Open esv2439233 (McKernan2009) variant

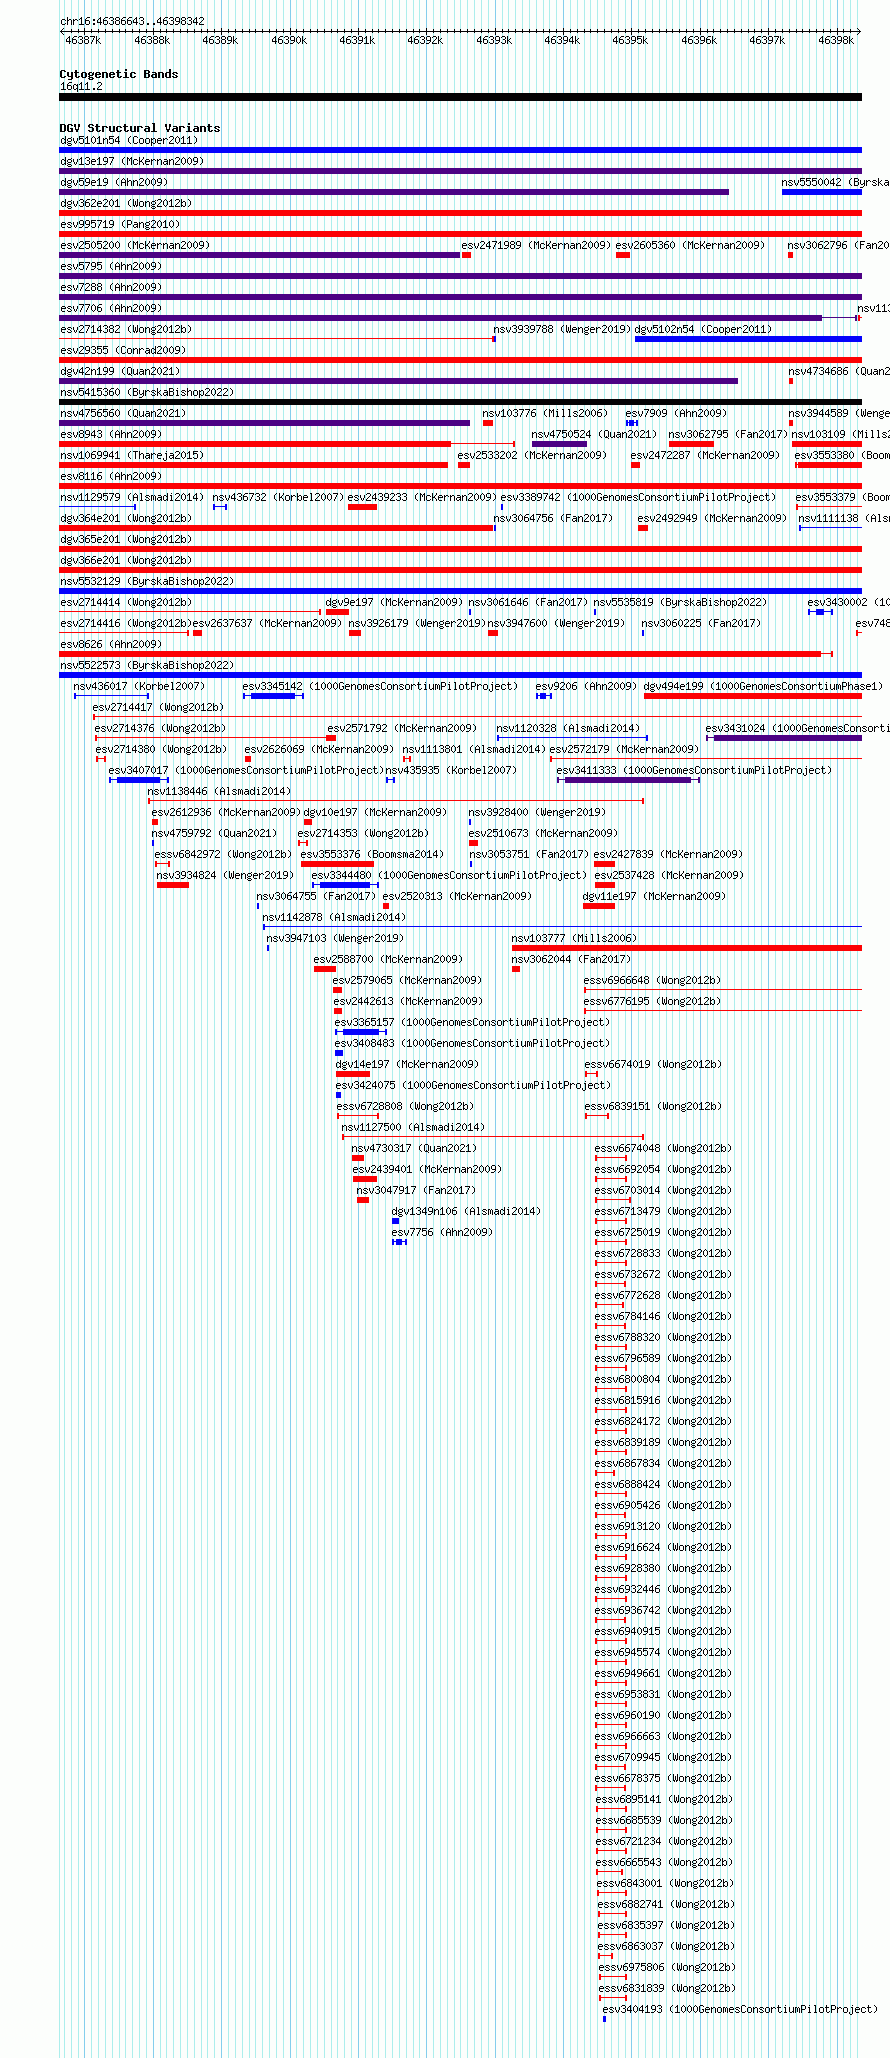point(363,507)
